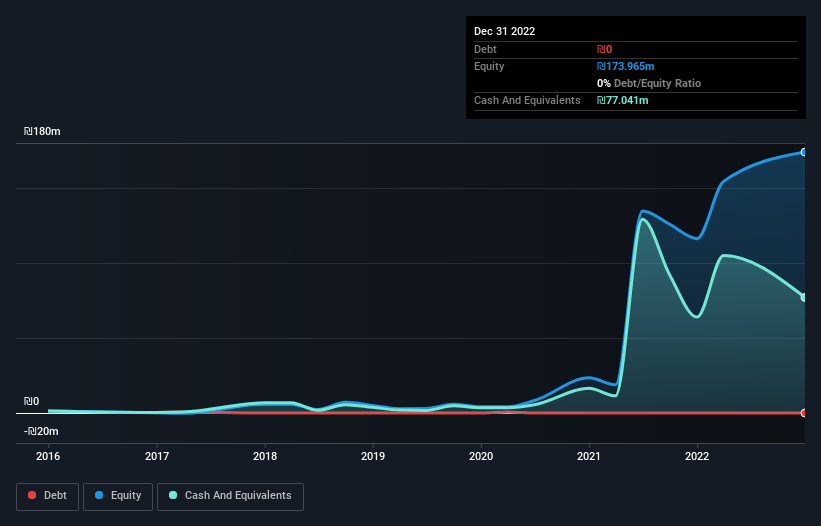Click the teal Cash And Equivalents legend dot
821x526 pixels.
click(173, 495)
